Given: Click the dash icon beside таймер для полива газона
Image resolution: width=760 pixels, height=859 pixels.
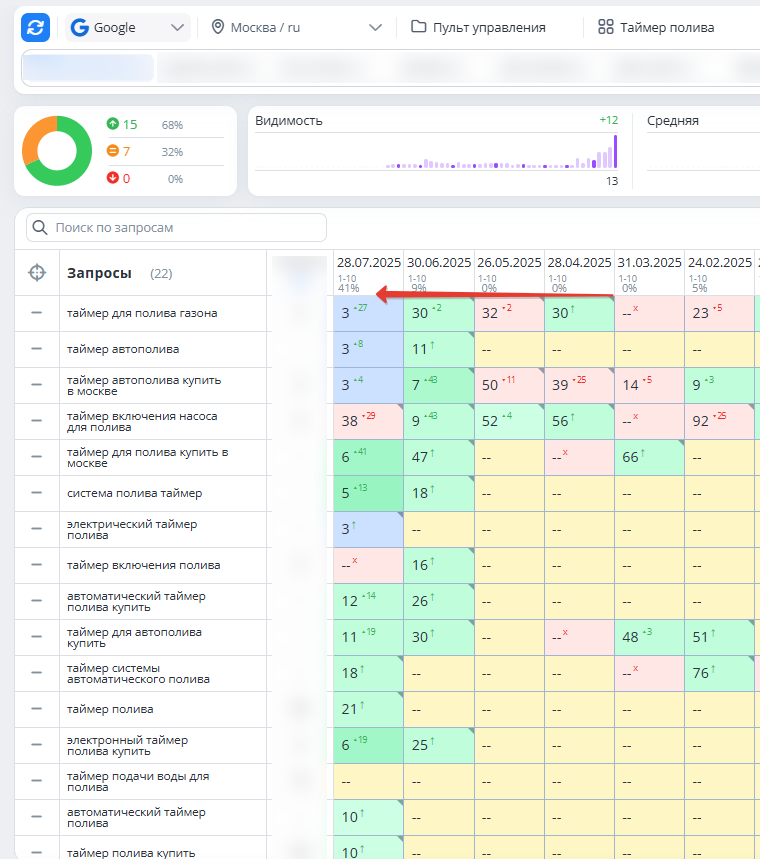Looking at the screenshot, I should 37,313.
